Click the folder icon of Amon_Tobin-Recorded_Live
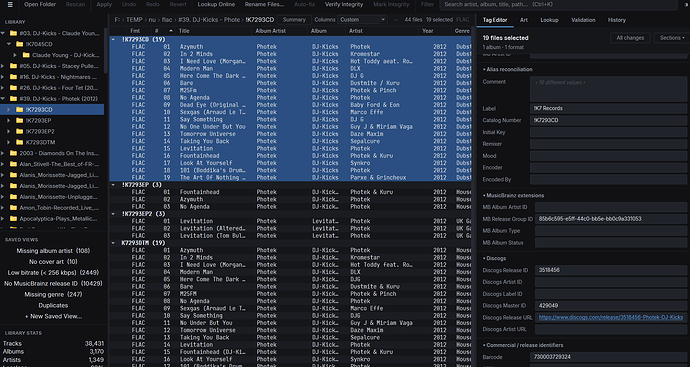Image resolution: width=690 pixels, height=367 pixels. point(13,208)
